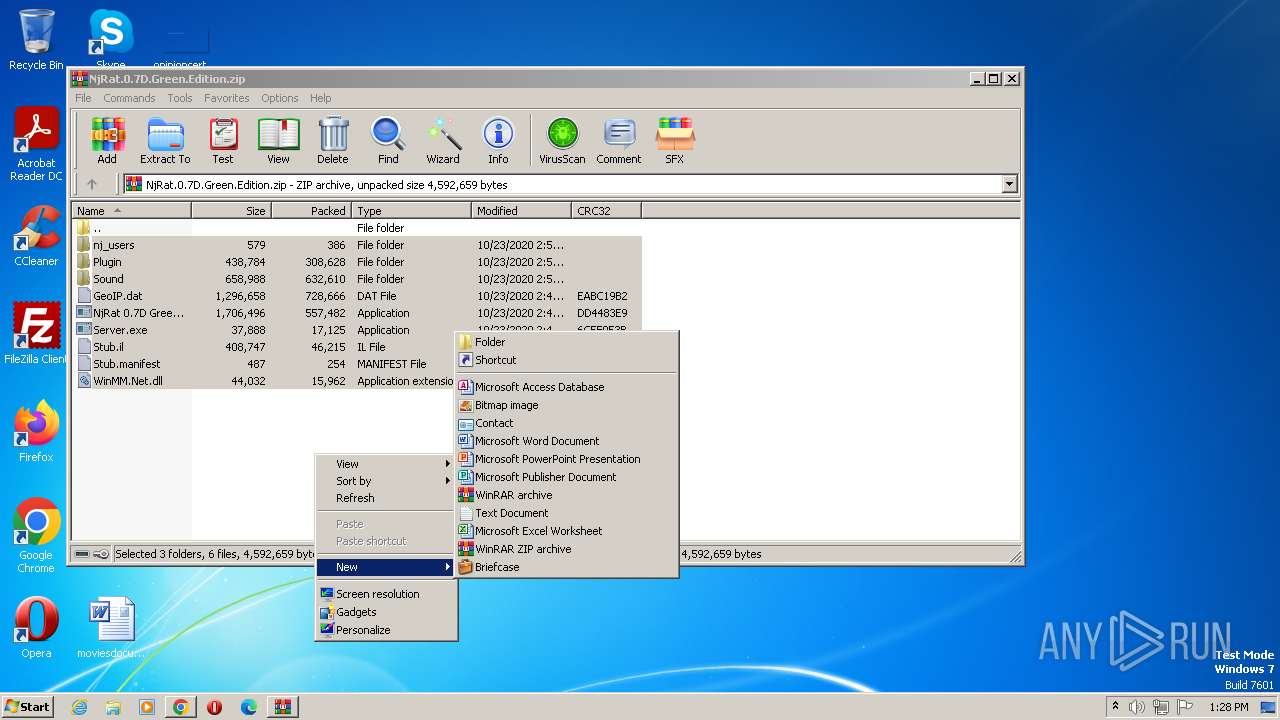The width and height of the screenshot is (1280, 720).
Task: Expand the View submenu in context menu
Action: 386,464
